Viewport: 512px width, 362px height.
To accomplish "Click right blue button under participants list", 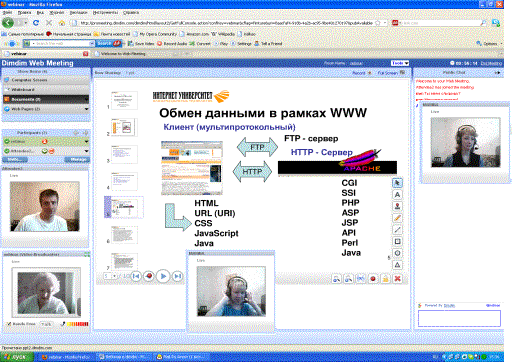I will 77,160.
